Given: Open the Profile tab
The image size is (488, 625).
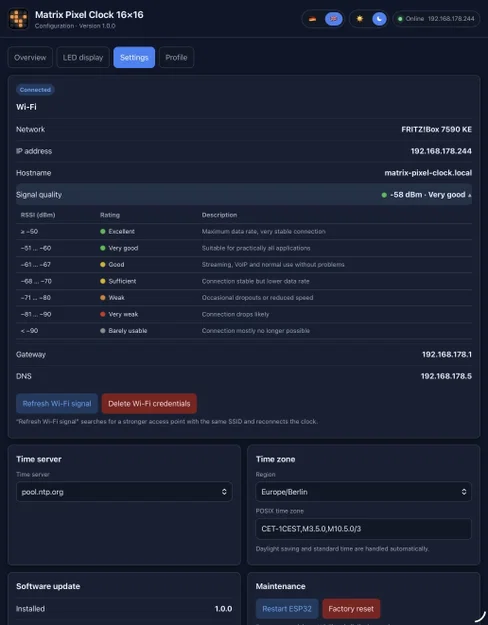Looking at the screenshot, I should (176, 57).
